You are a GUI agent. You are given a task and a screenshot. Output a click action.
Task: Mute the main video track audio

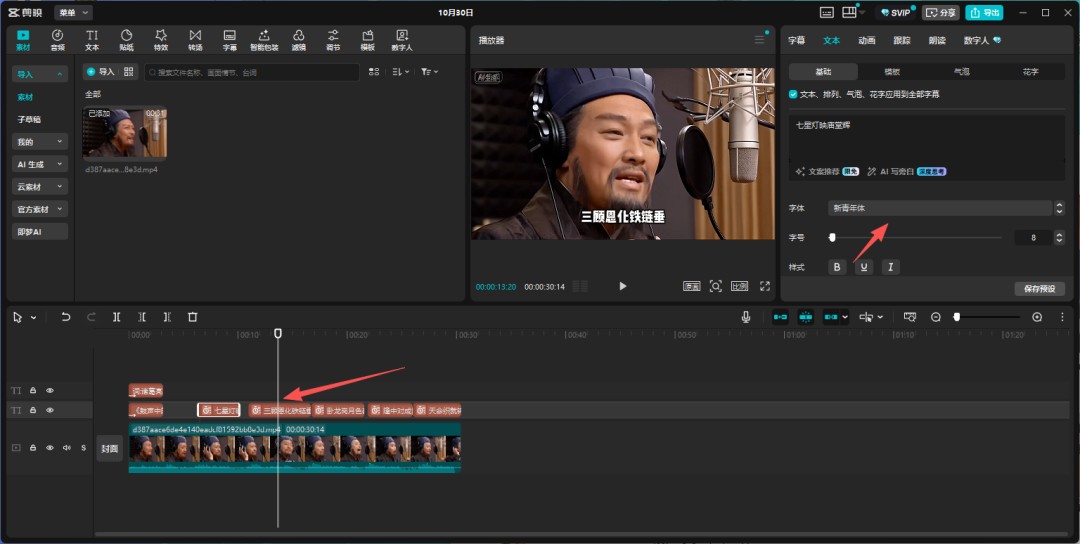[x=67, y=448]
